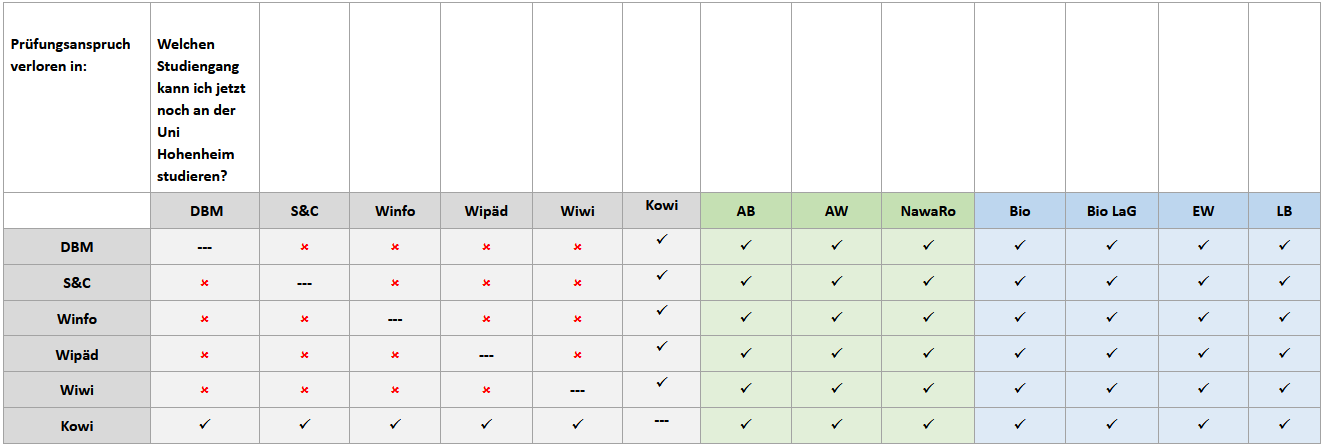Click the blue LB column header
Image resolution: width=1324 pixels, height=447 pixels.
[1284, 211]
